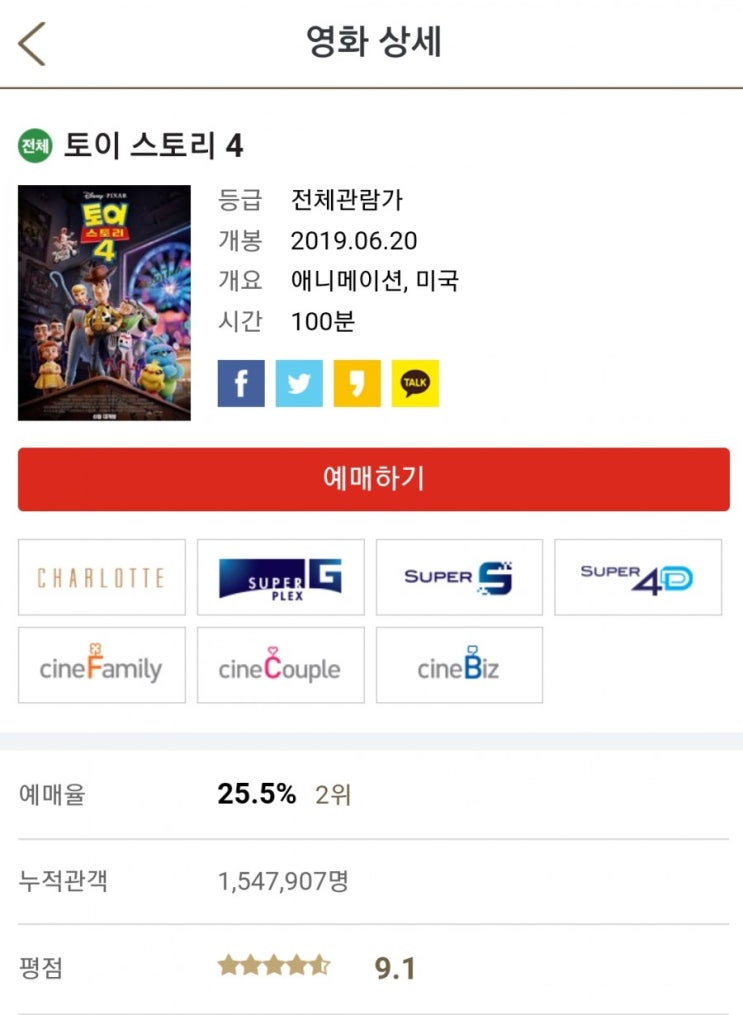The image size is (743, 1015).
Task: Choose the Super S screen type
Action: pyautogui.click(x=460, y=577)
